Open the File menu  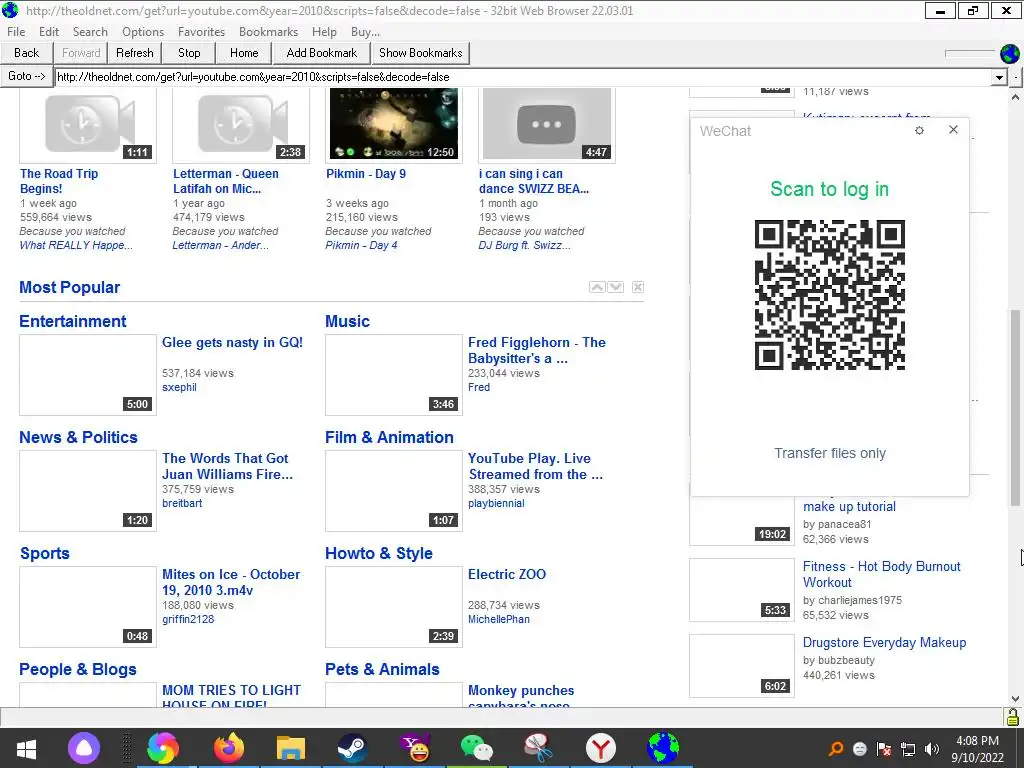[16, 32]
